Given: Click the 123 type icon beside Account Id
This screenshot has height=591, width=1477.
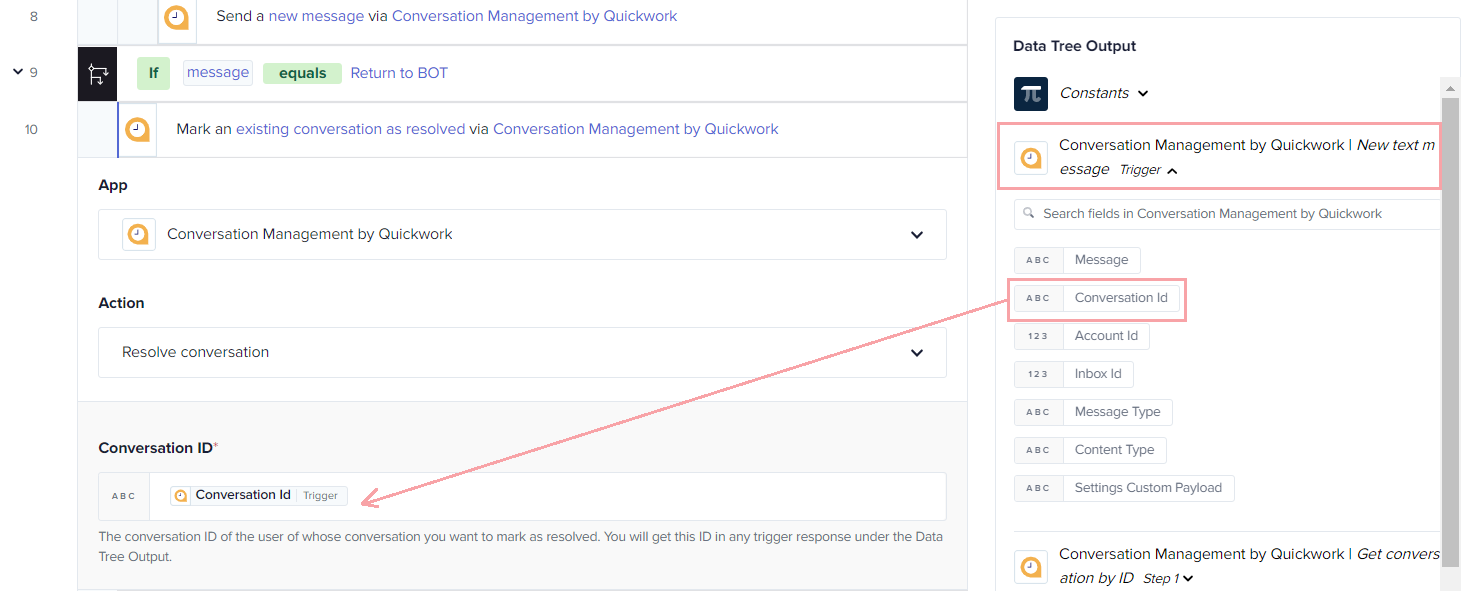Looking at the screenshot, I should [1038, 336].
